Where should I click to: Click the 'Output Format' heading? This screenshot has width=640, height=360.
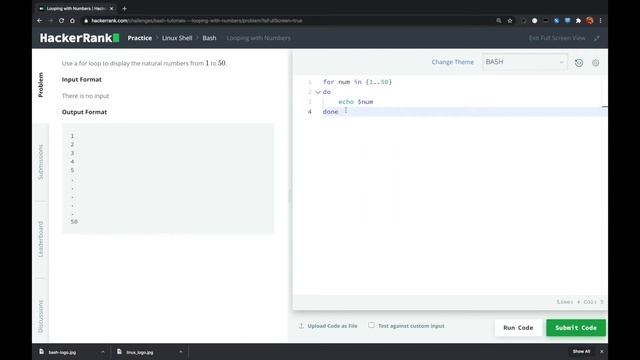click(x=84, y=112)
